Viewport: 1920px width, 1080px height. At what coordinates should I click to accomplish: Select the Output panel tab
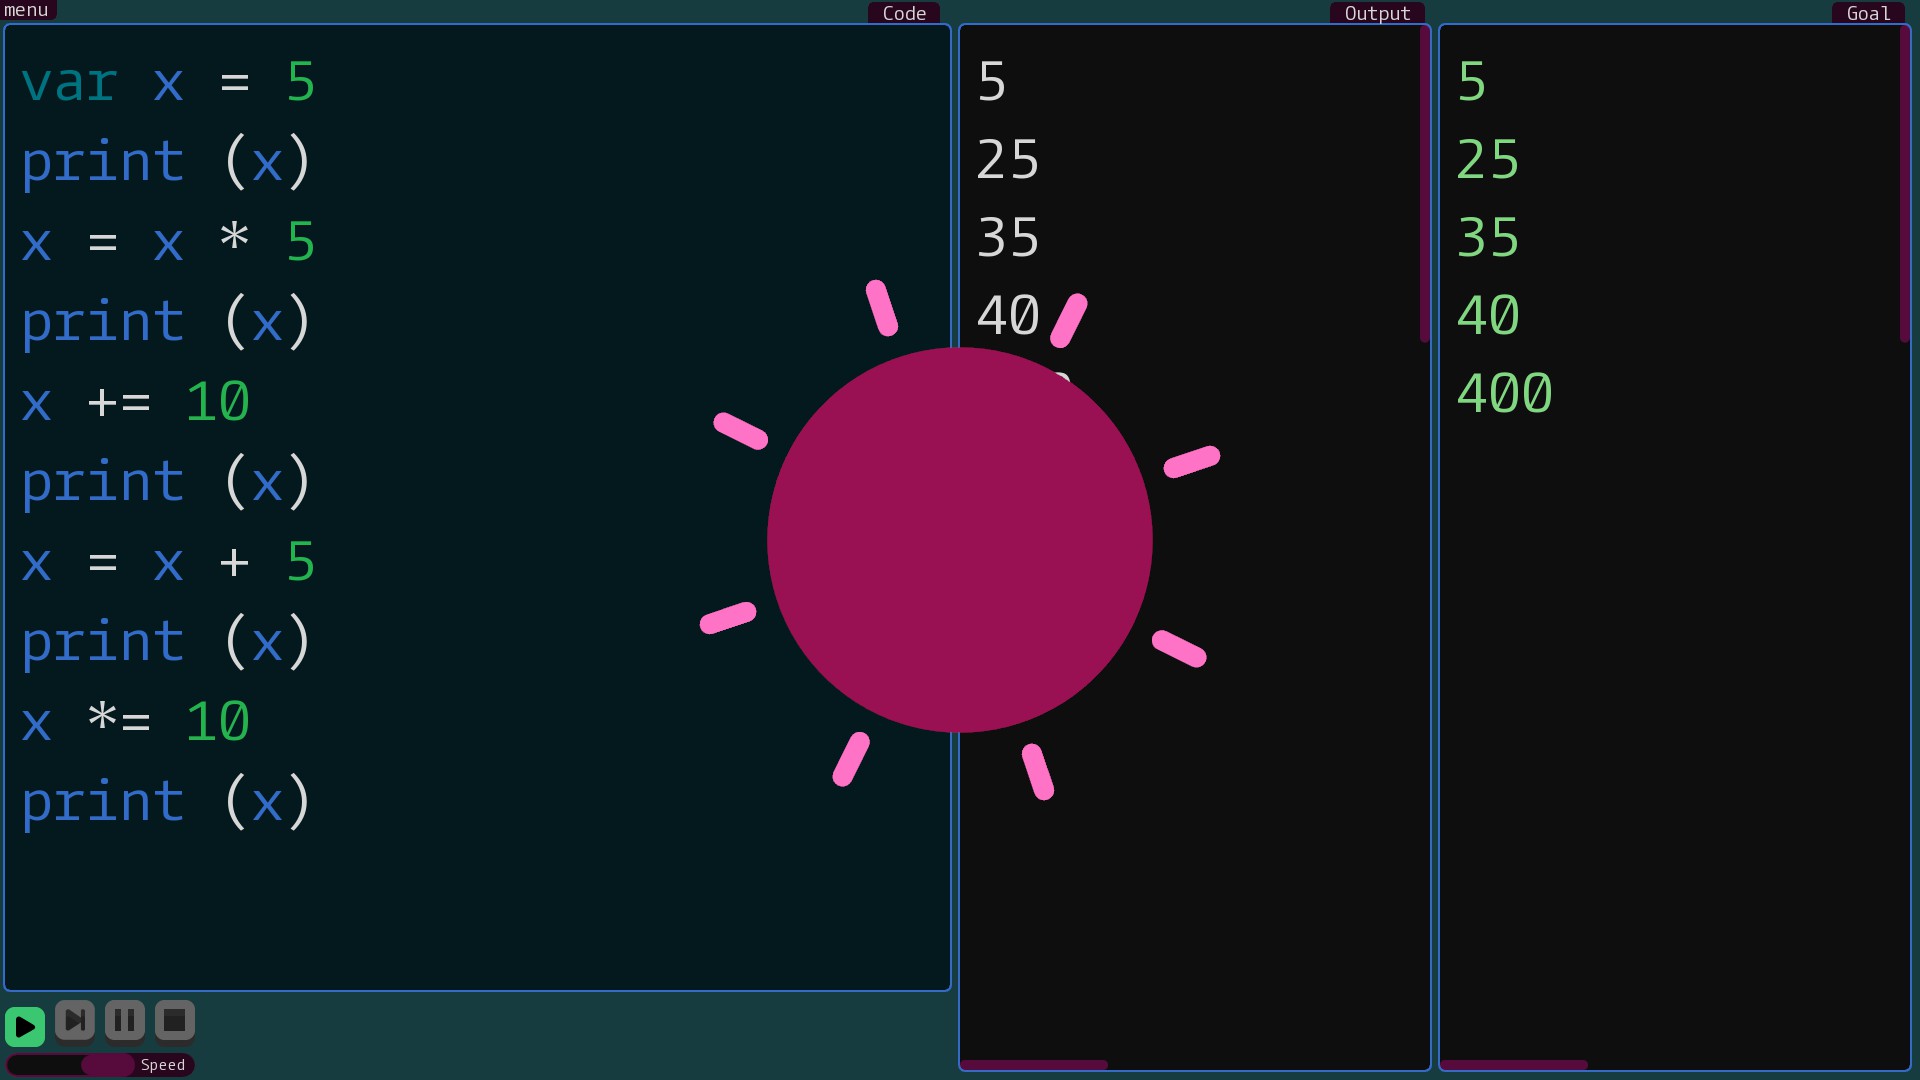[1376, 13]
